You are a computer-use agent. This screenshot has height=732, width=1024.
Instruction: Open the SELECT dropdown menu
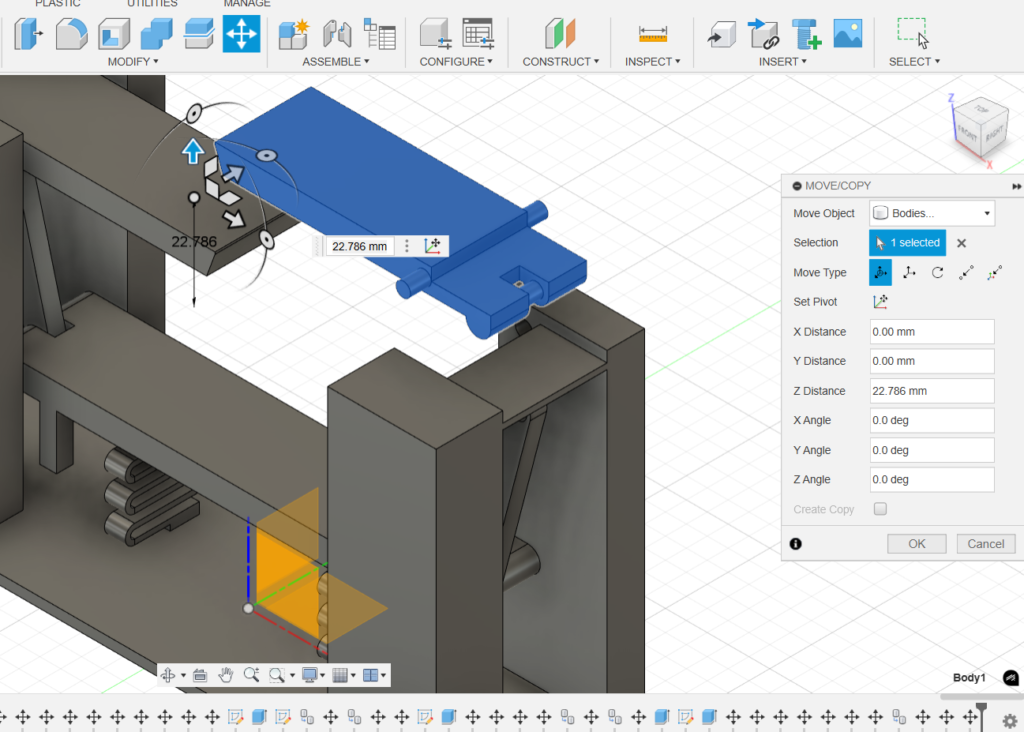[x=914, y=61]
